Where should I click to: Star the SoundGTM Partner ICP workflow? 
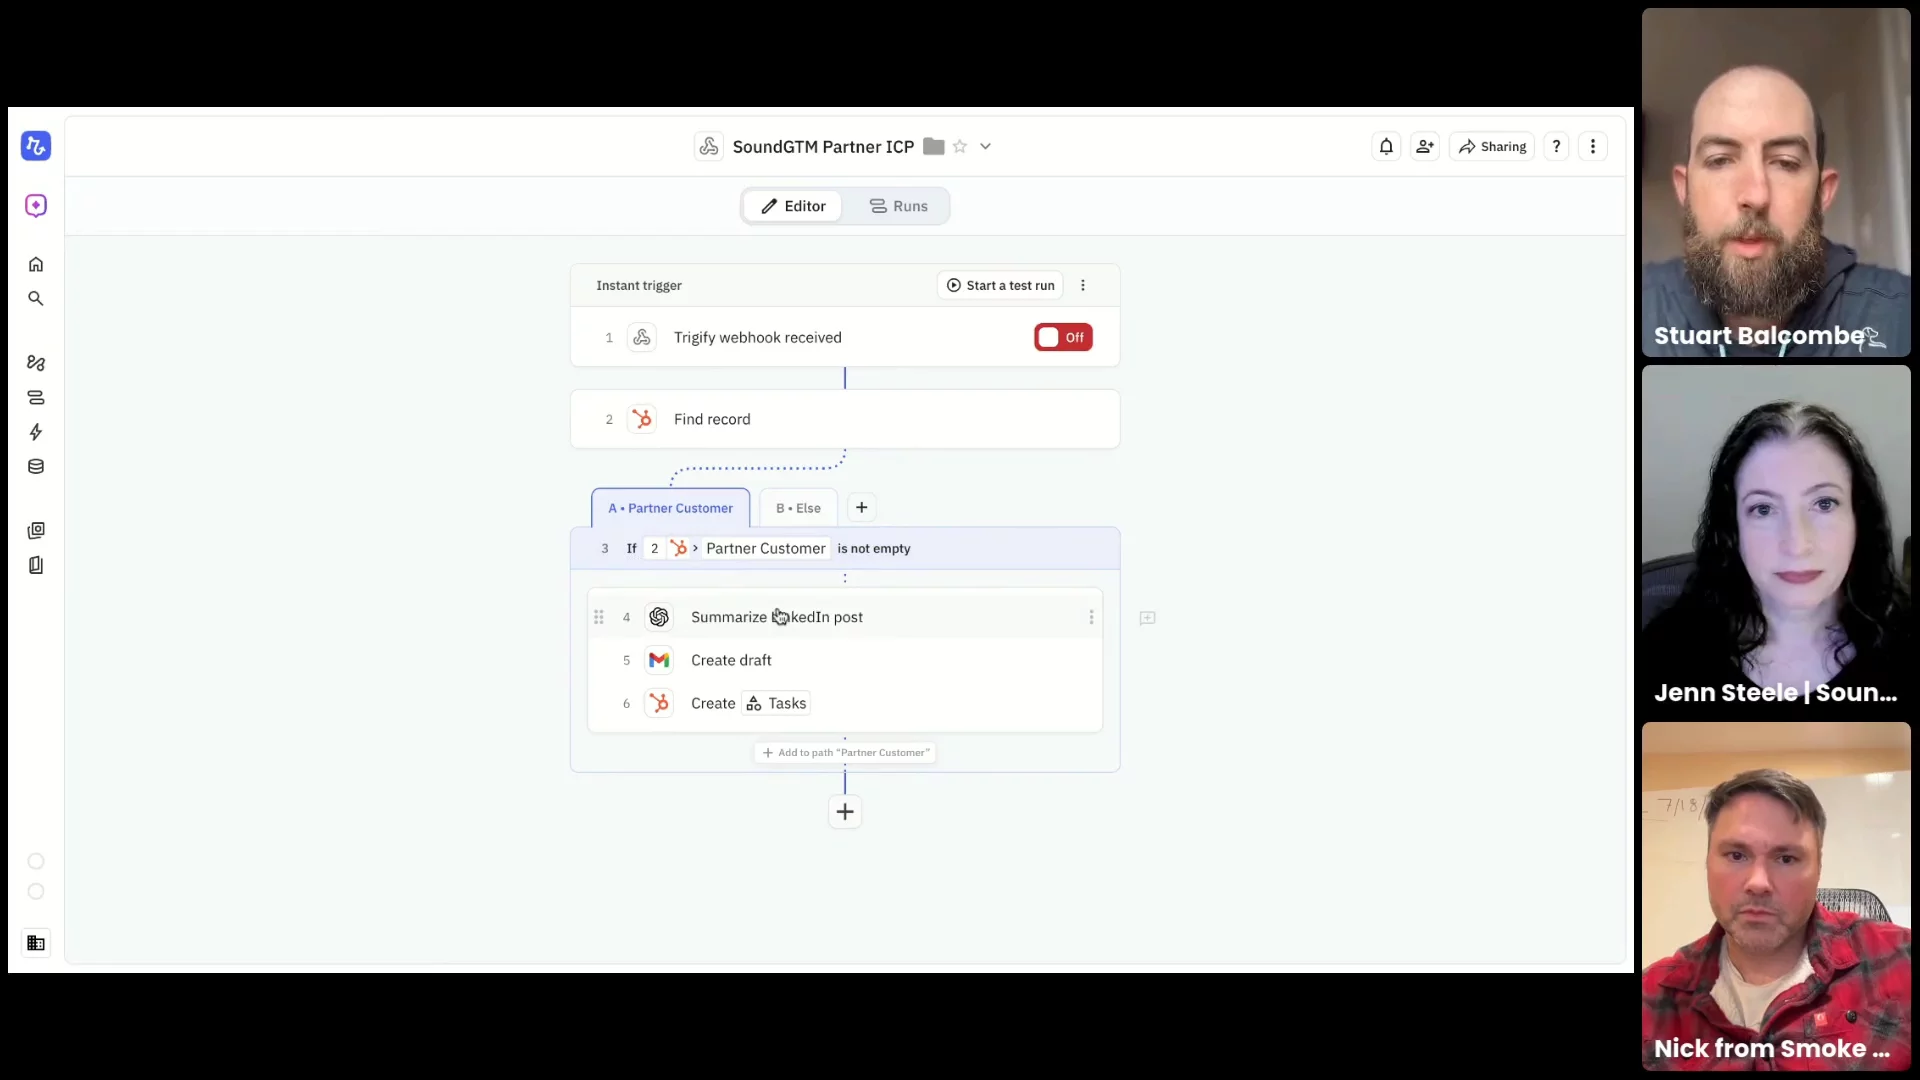click(960, 147)
